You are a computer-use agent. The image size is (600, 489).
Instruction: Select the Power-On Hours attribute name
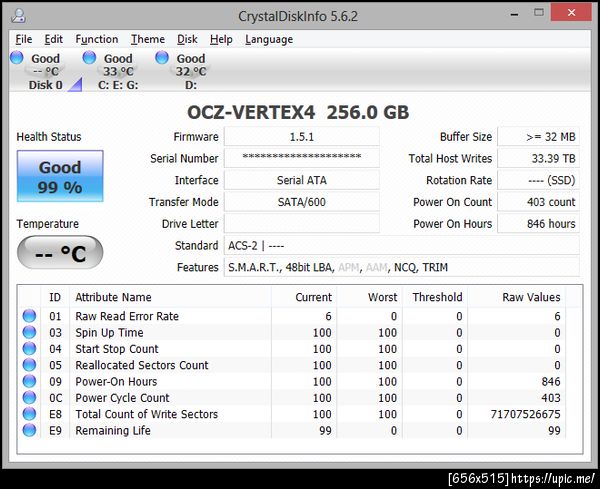(x=116, y=381)
